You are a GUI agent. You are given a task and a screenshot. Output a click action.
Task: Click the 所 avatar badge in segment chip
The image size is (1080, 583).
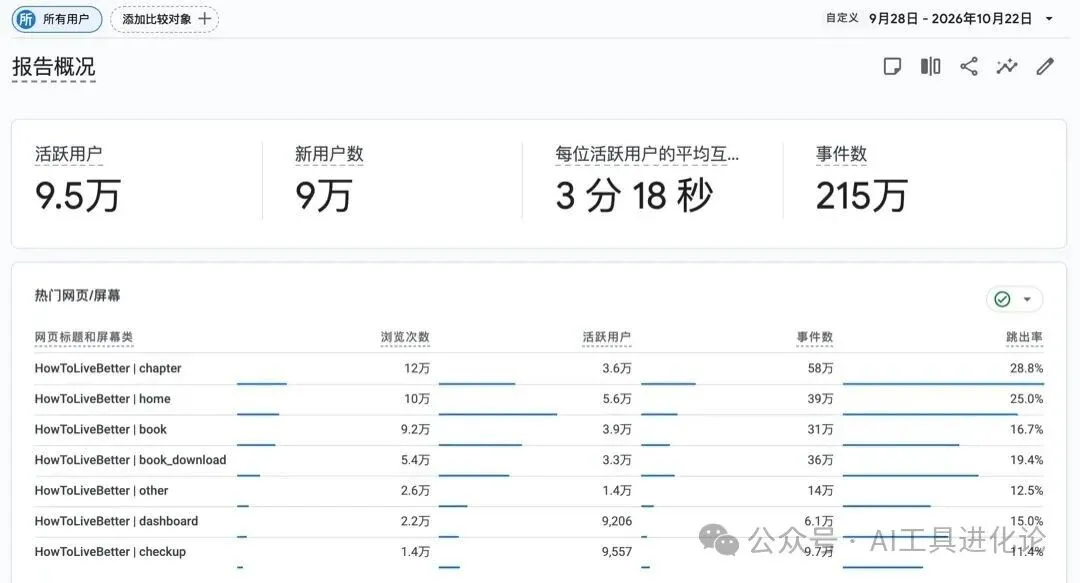pyautogui.click(x=26, y=19)
